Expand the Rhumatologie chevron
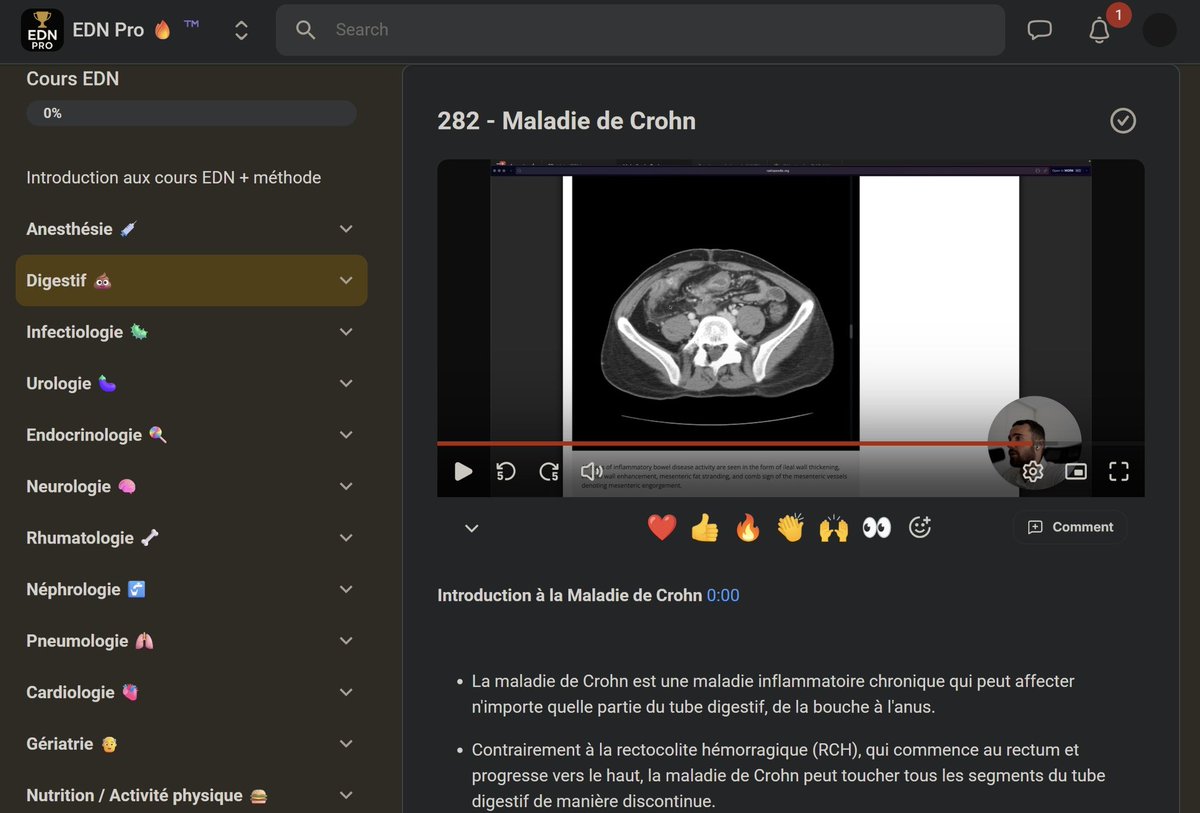The image size is (1200, 813). [x=346, y=538]
